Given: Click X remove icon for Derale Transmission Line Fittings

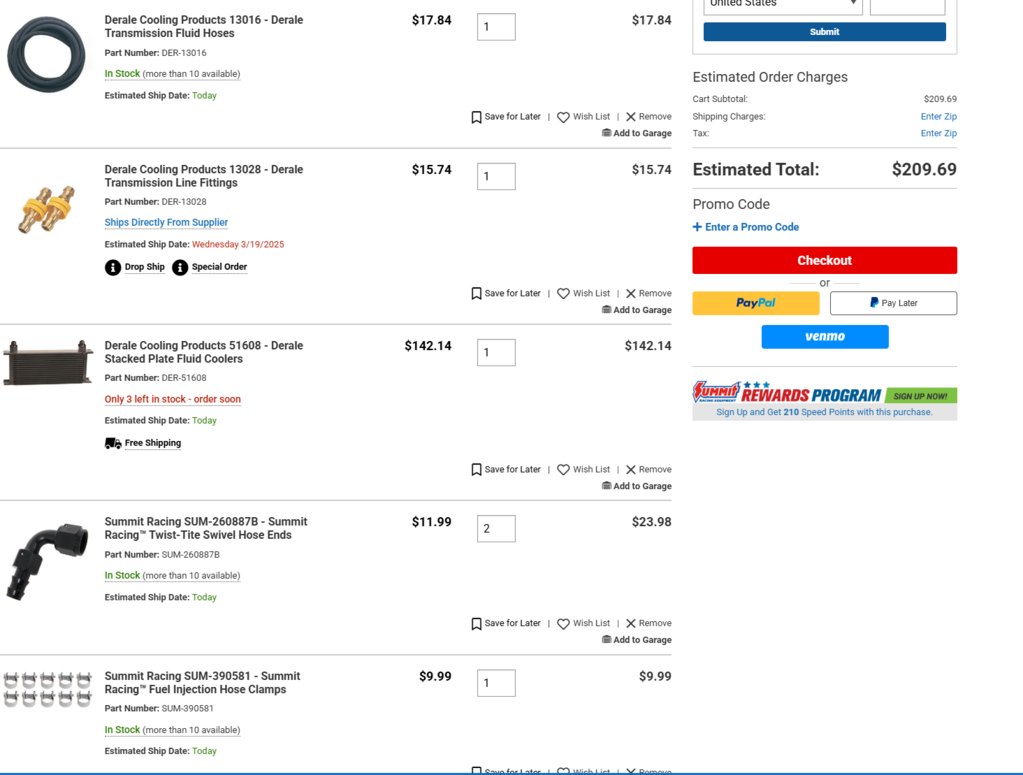Looking at the screenshot, I should [x=631, y=294].
